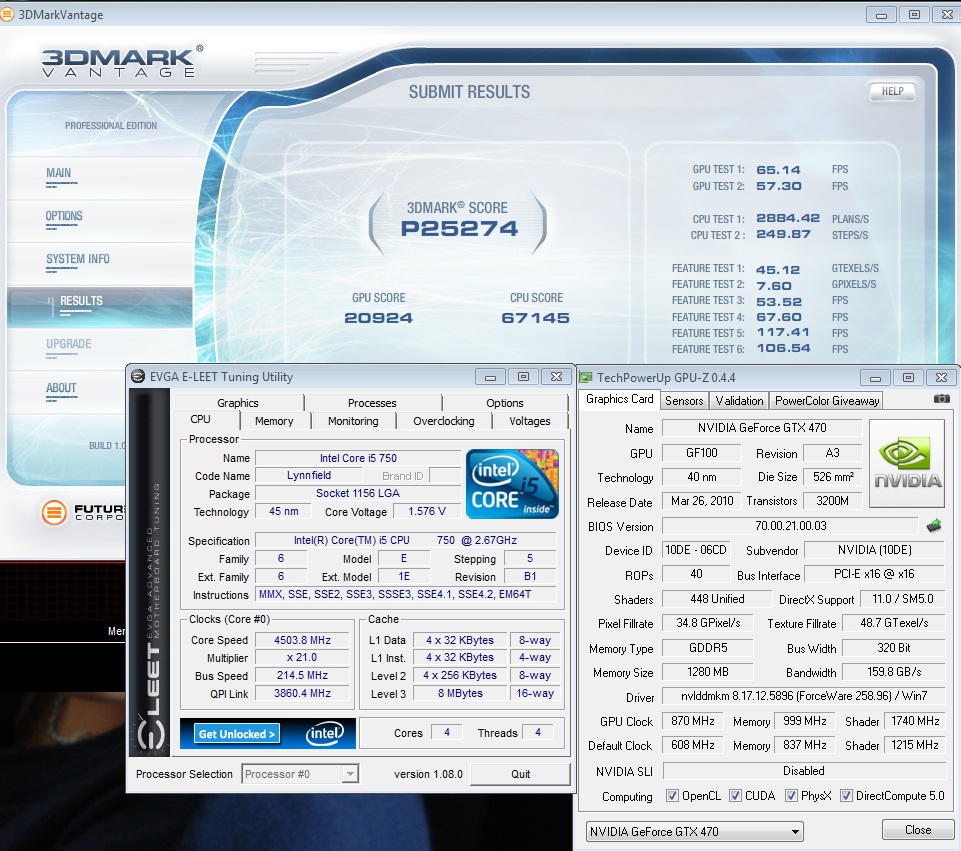Click the Intel Core i5 badge
Screen dimensions: 961x851
point(512,483)
